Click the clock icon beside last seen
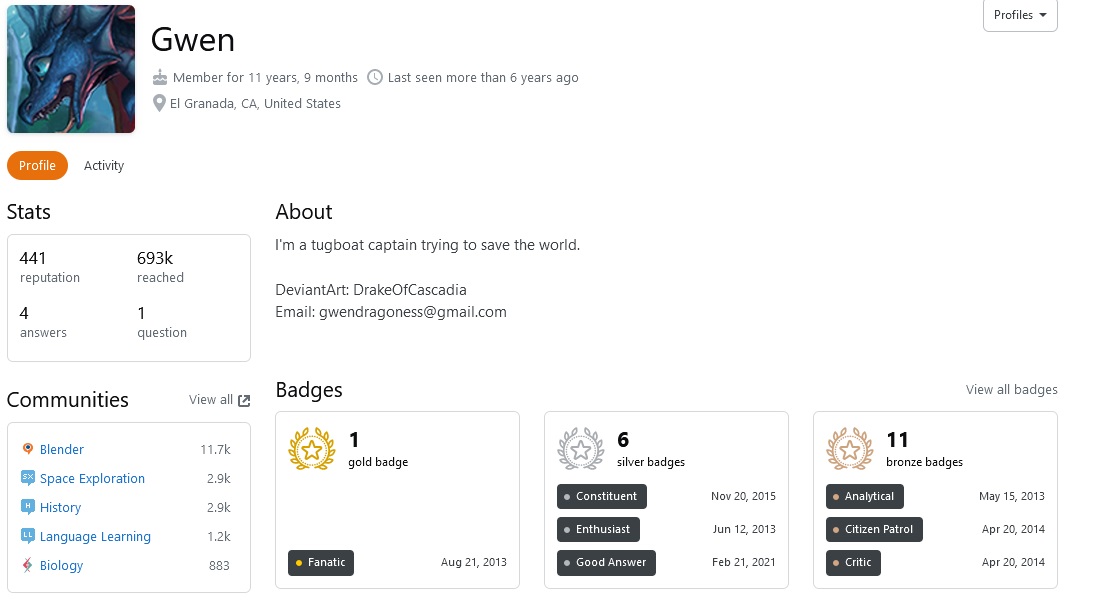This screenshot has height=607, width=1094. click(x=375, y=77)
